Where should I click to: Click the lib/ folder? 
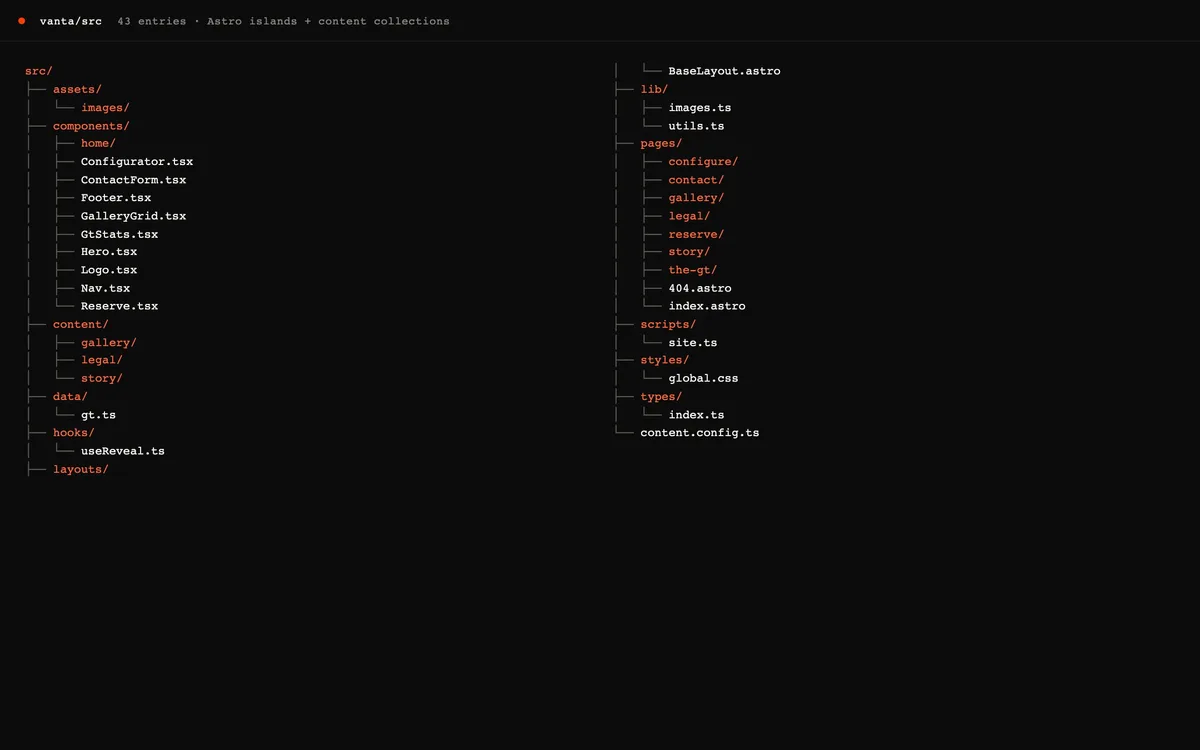point(655,89)
